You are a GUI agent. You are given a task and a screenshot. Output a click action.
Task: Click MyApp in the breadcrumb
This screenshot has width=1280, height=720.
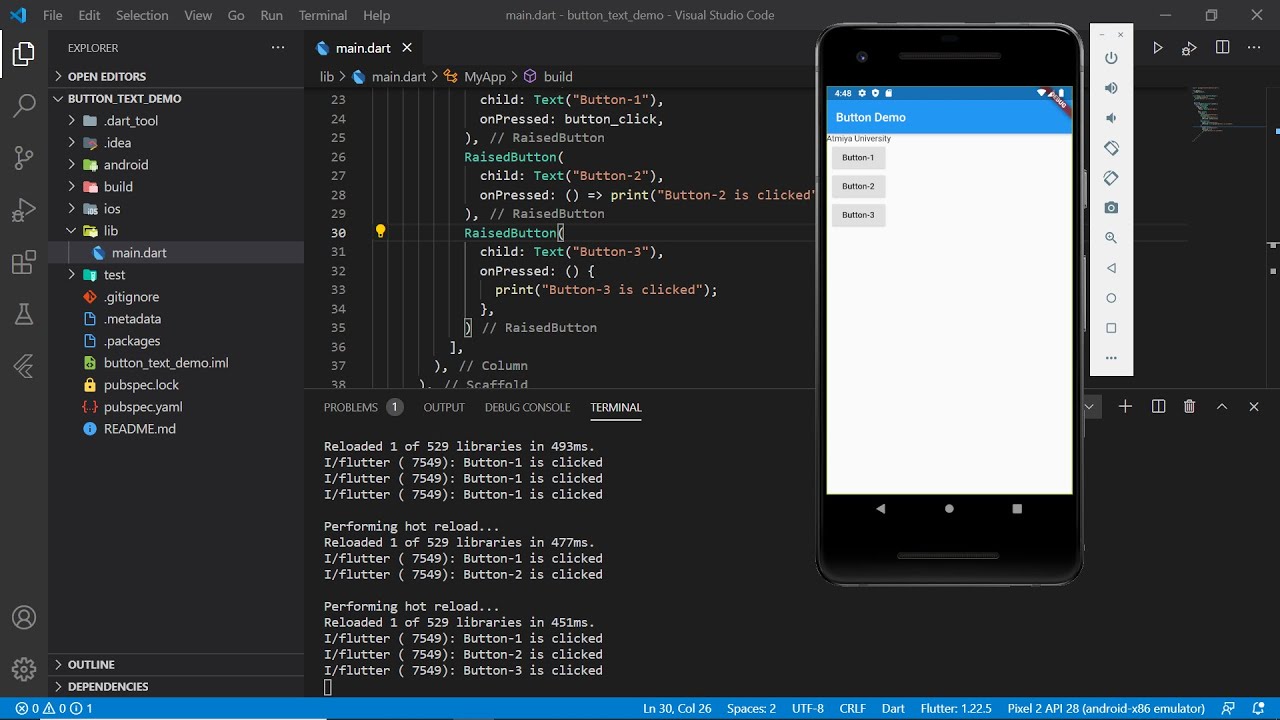485,76
